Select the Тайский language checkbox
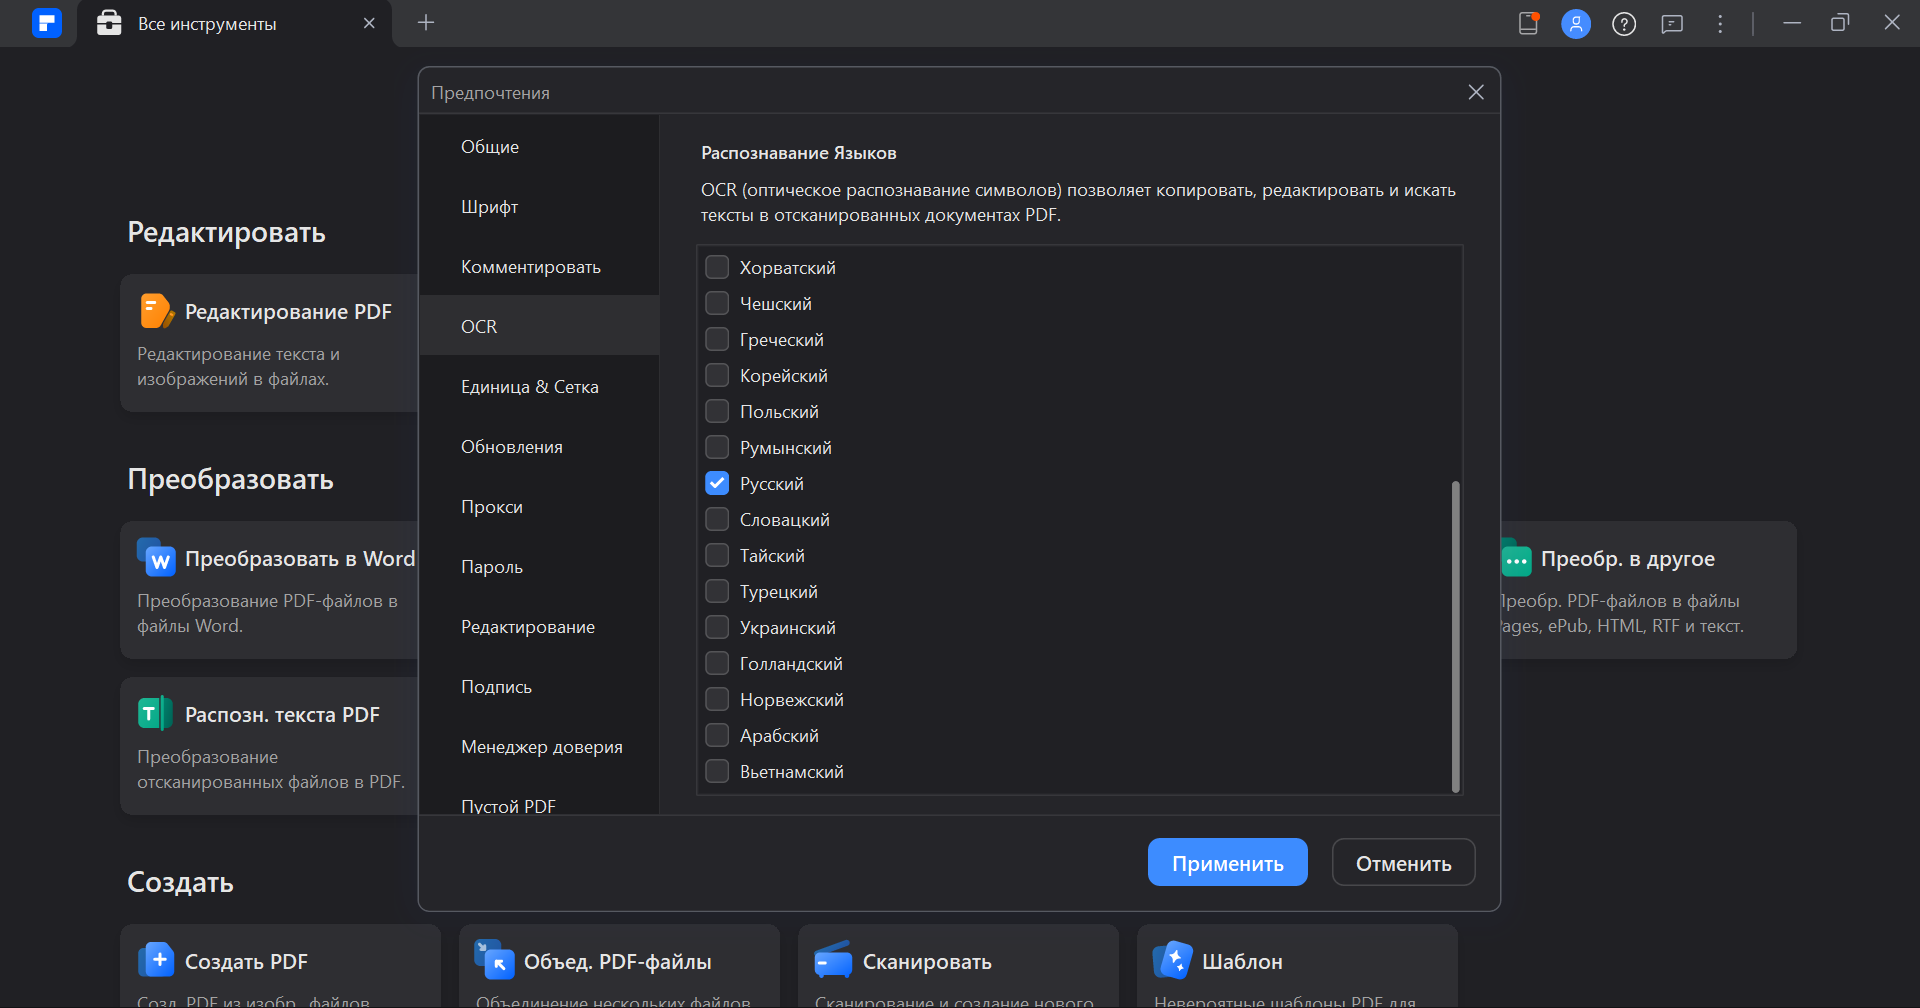 [x=717, y=555]
